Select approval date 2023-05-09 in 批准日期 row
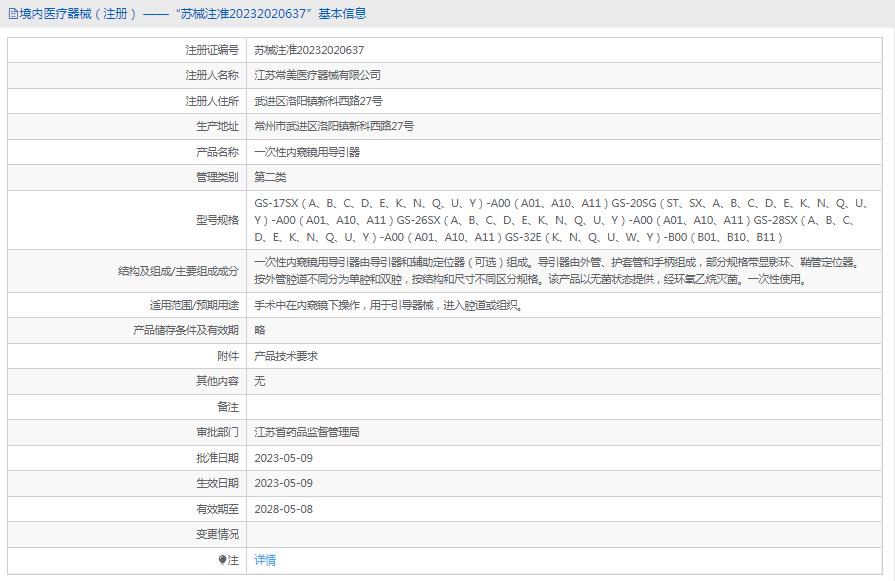The image size is (895, 581). 284,458
